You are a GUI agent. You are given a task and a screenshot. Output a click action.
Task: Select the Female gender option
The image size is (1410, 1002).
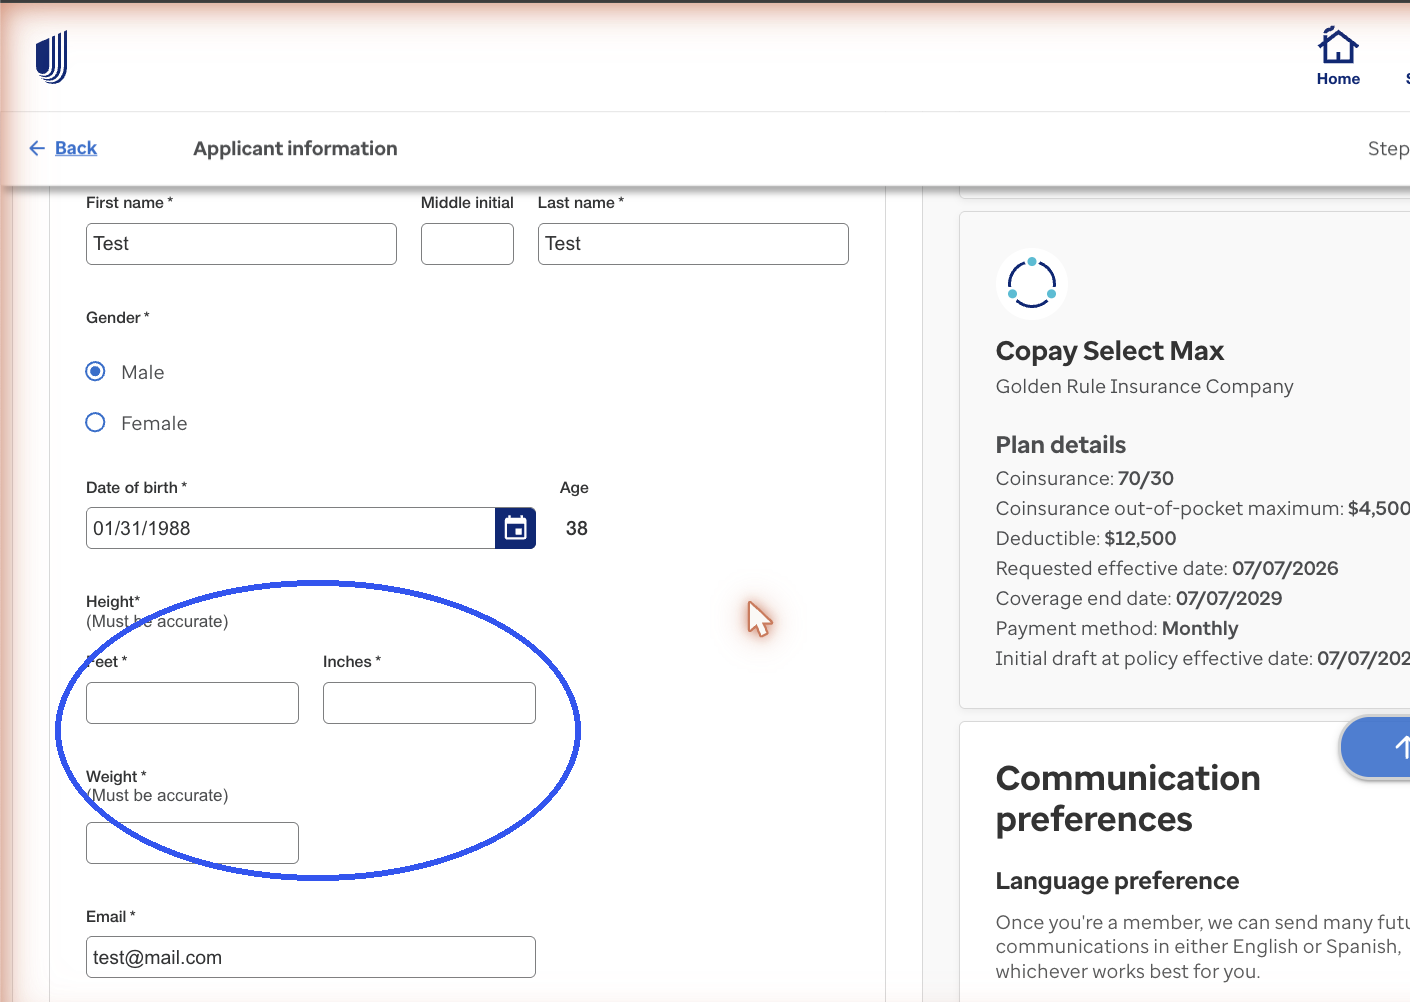point(96,423)
